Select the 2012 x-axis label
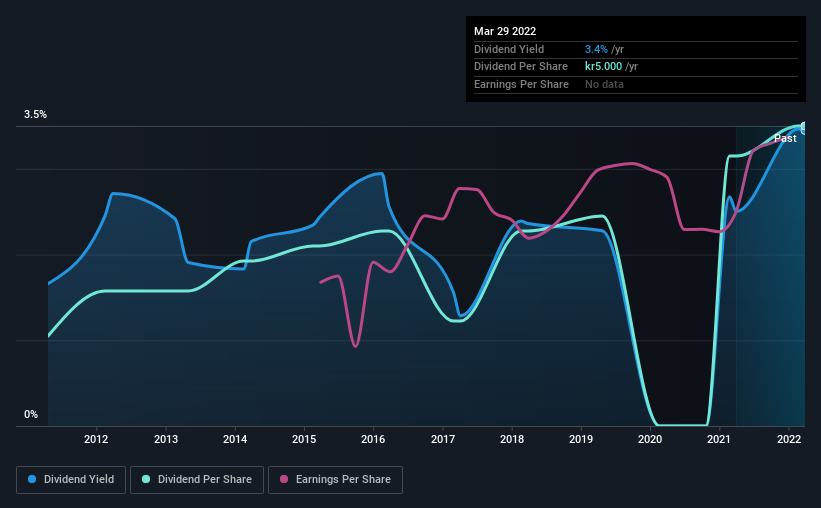 [96, 439]
